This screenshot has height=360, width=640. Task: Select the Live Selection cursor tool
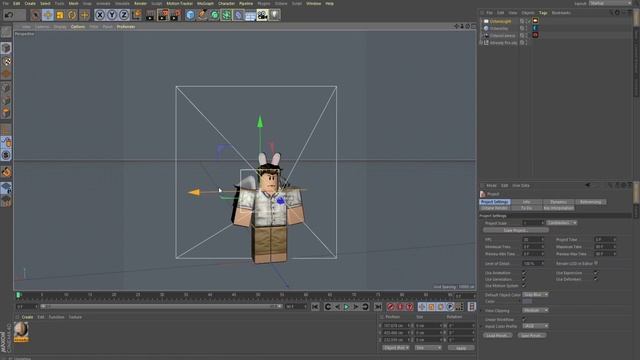click(36, 15)
